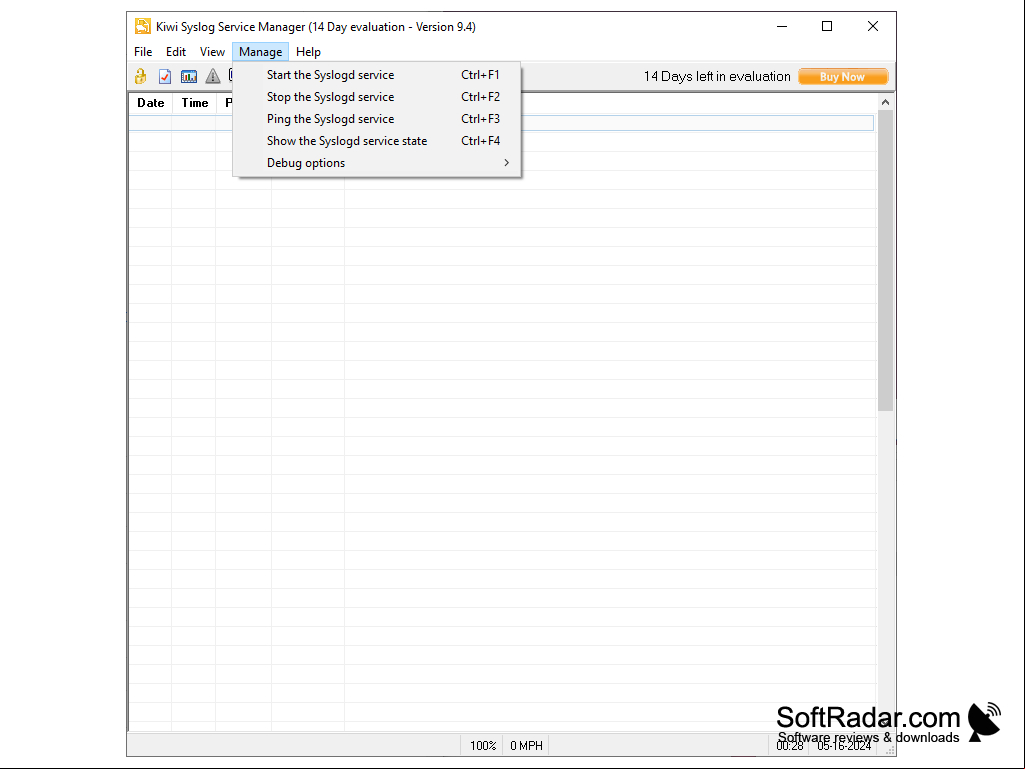Image resolution: width=1025 pixels, height=769 pixels.
Task: Select Ping the Syslogd service
Action: coord(377,119)
